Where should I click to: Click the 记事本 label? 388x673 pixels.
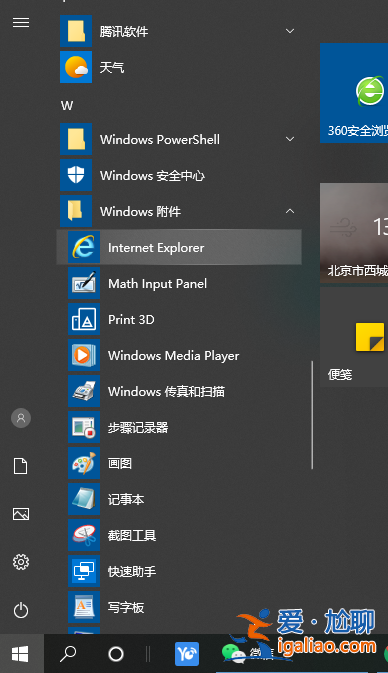126,500
